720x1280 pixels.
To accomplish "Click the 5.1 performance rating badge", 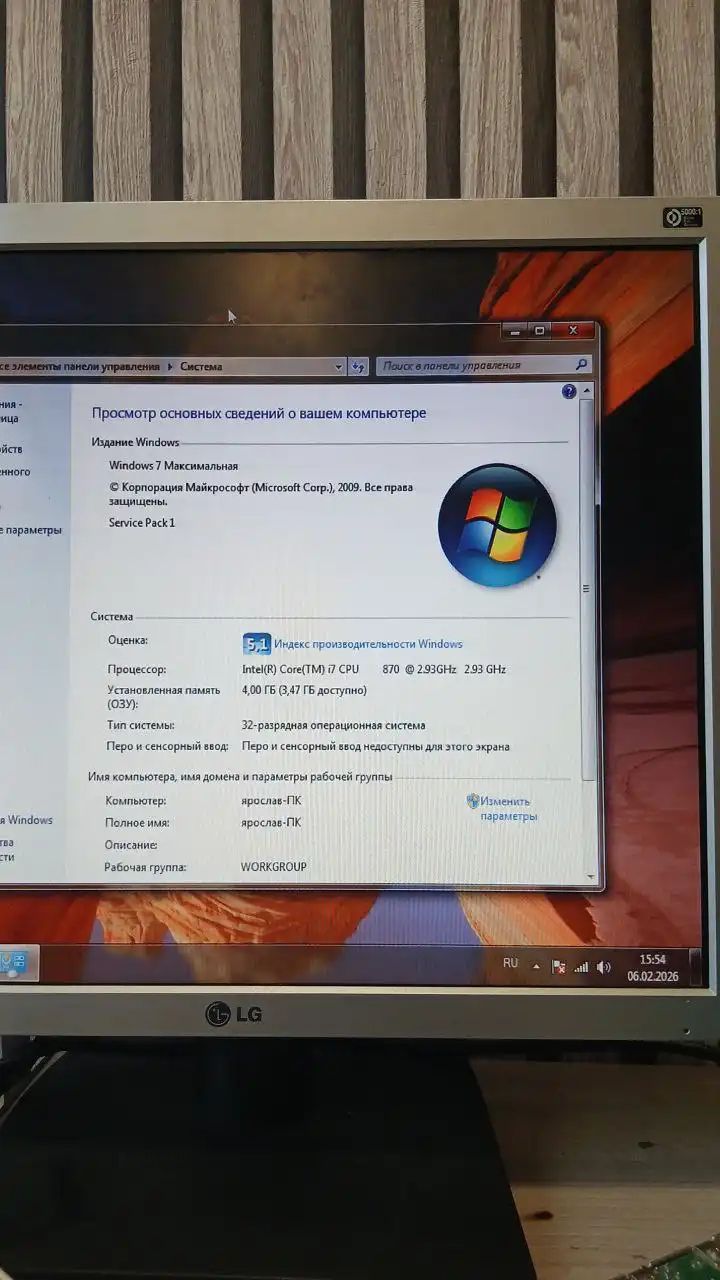I will click(x=256, y=644).
